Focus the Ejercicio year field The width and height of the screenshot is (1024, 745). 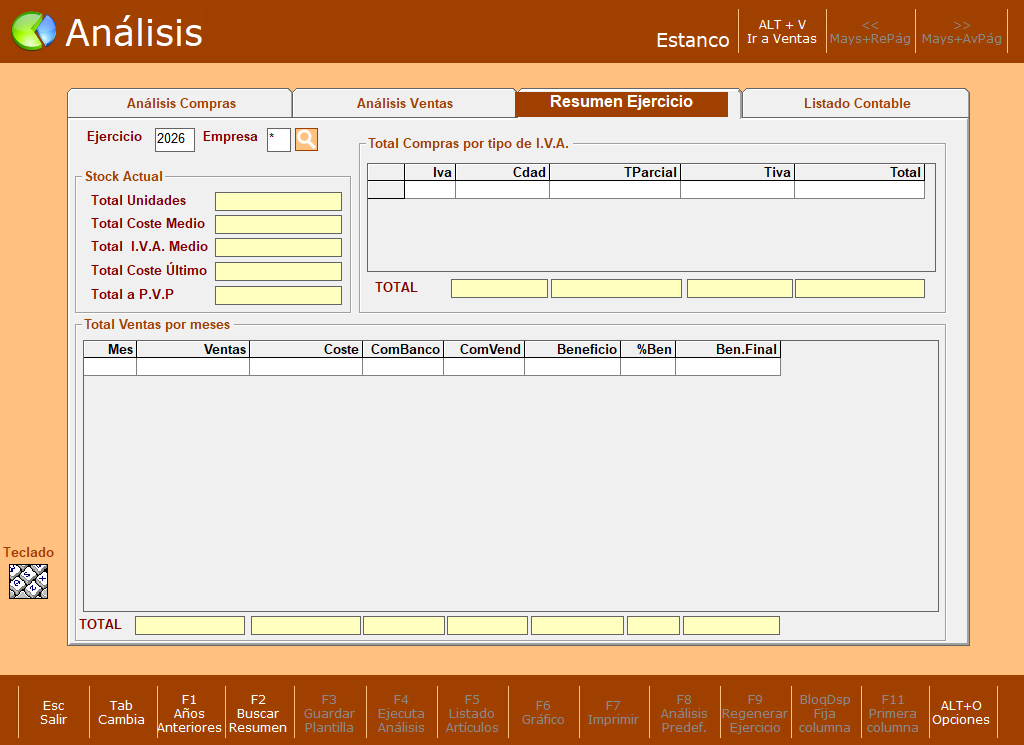tap(174, 139)
